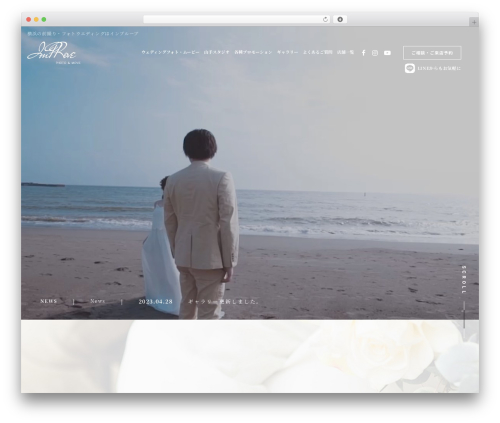Click the LINEからもお気軽に link
The image size is (500, 423).
point(439,68)
